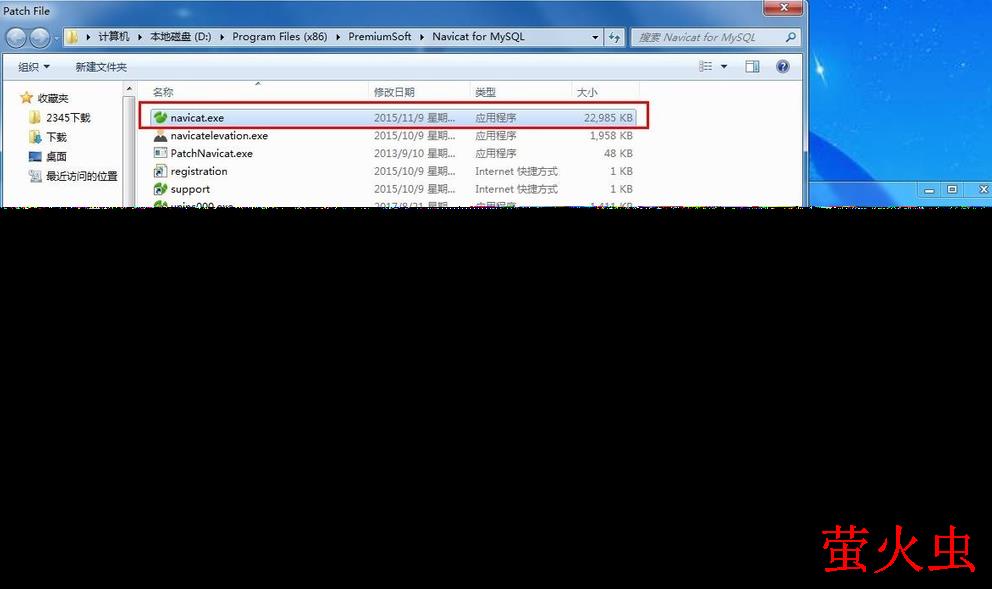The width and height of the screenshot is (992, 589).
Task: Select the navicat.exe file icon
Action: tap(160, 118)
